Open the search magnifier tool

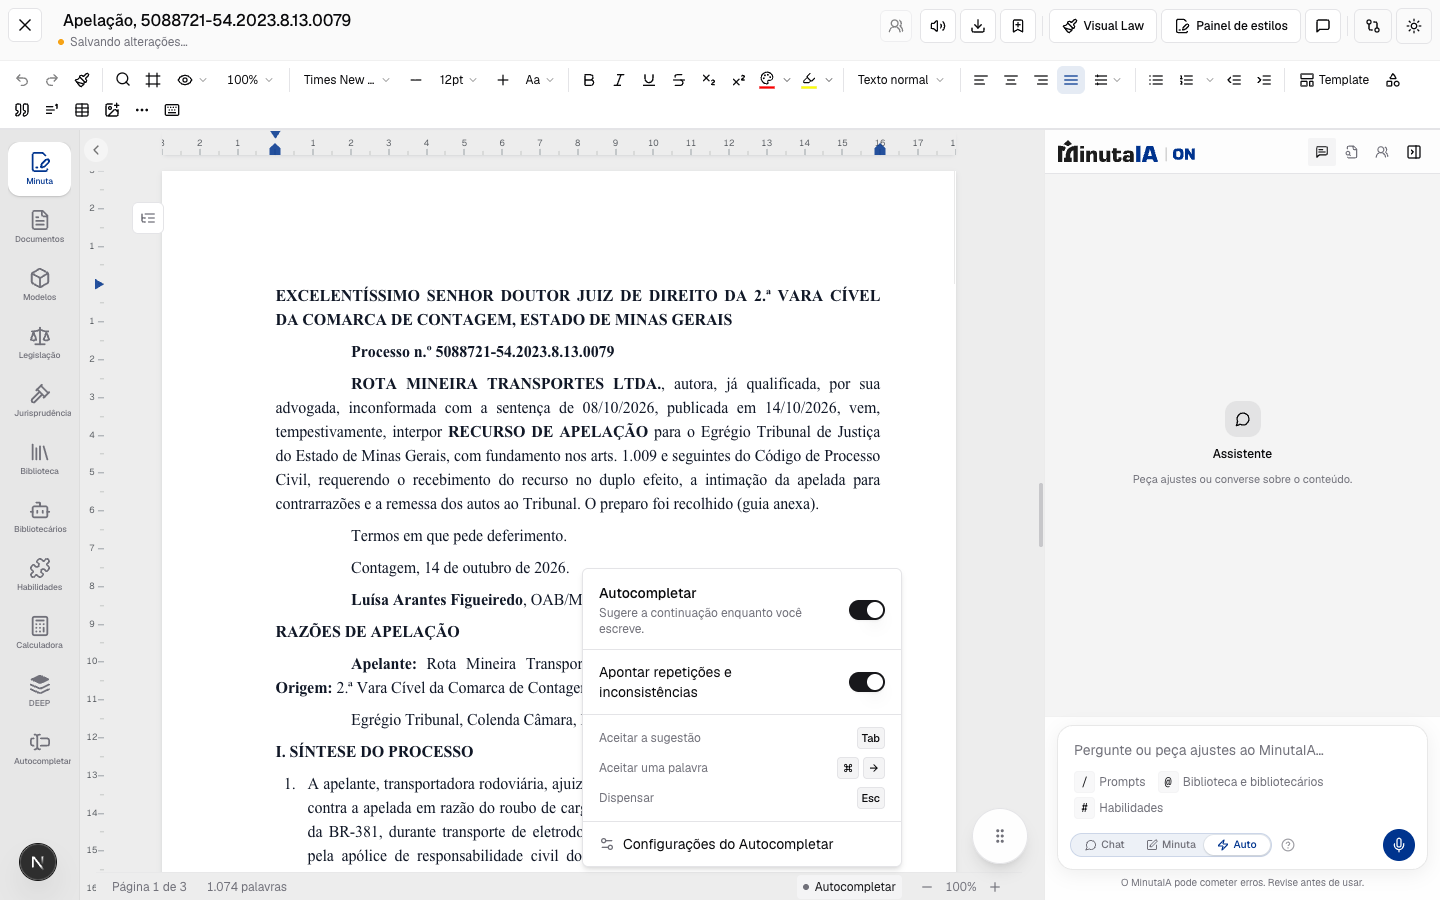(x=123, y=80)
